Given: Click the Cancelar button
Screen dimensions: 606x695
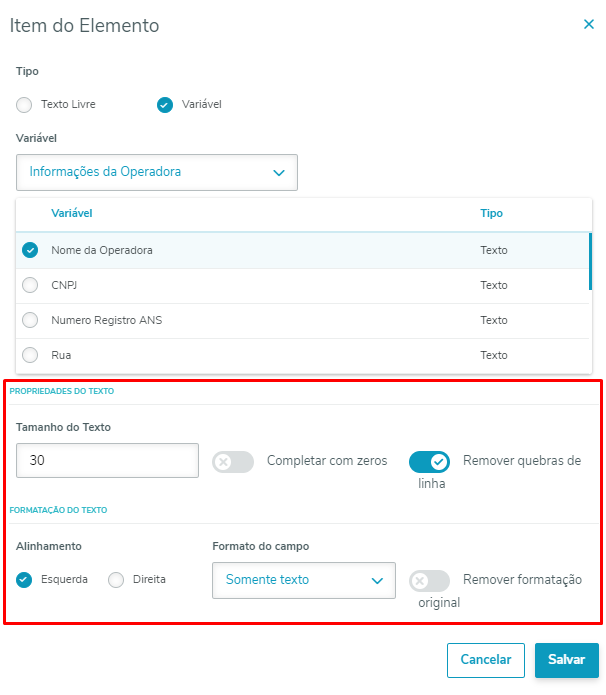Looking at the screenshot, I should [486, 660].
